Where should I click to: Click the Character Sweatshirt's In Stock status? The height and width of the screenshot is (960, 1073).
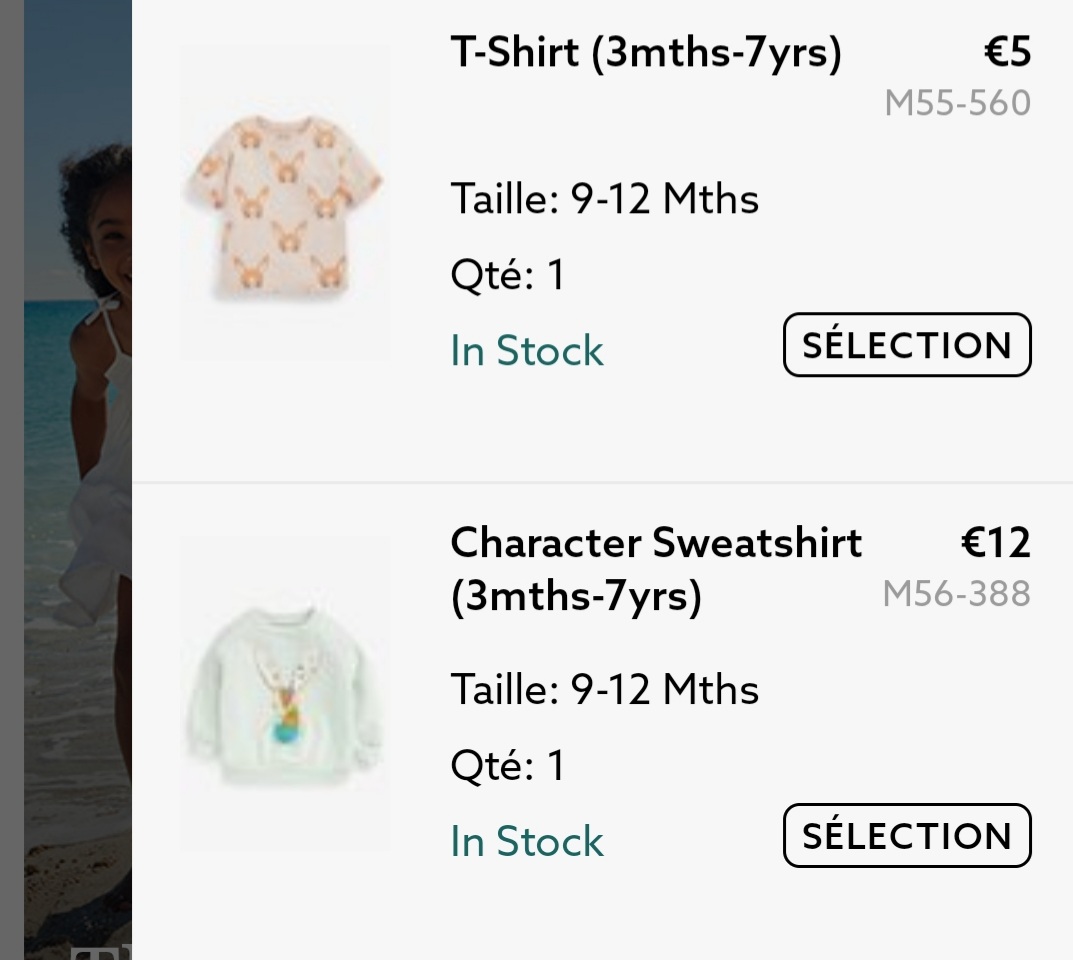pyautogui.click(x=527, y=842)
